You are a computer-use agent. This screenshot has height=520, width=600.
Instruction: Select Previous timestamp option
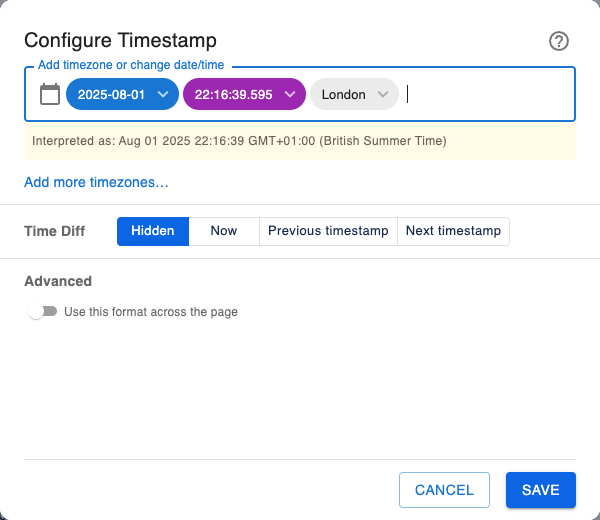[x=328, y=231]
